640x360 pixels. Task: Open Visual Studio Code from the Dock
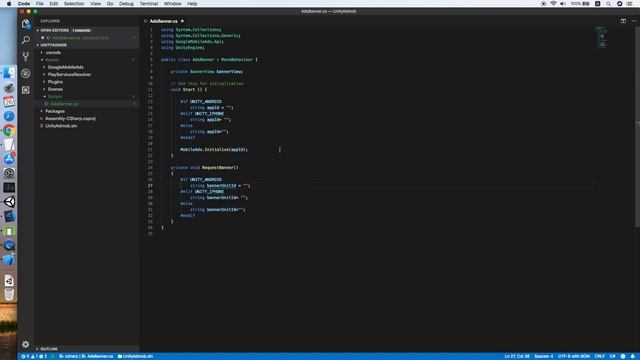click(9, 216)
